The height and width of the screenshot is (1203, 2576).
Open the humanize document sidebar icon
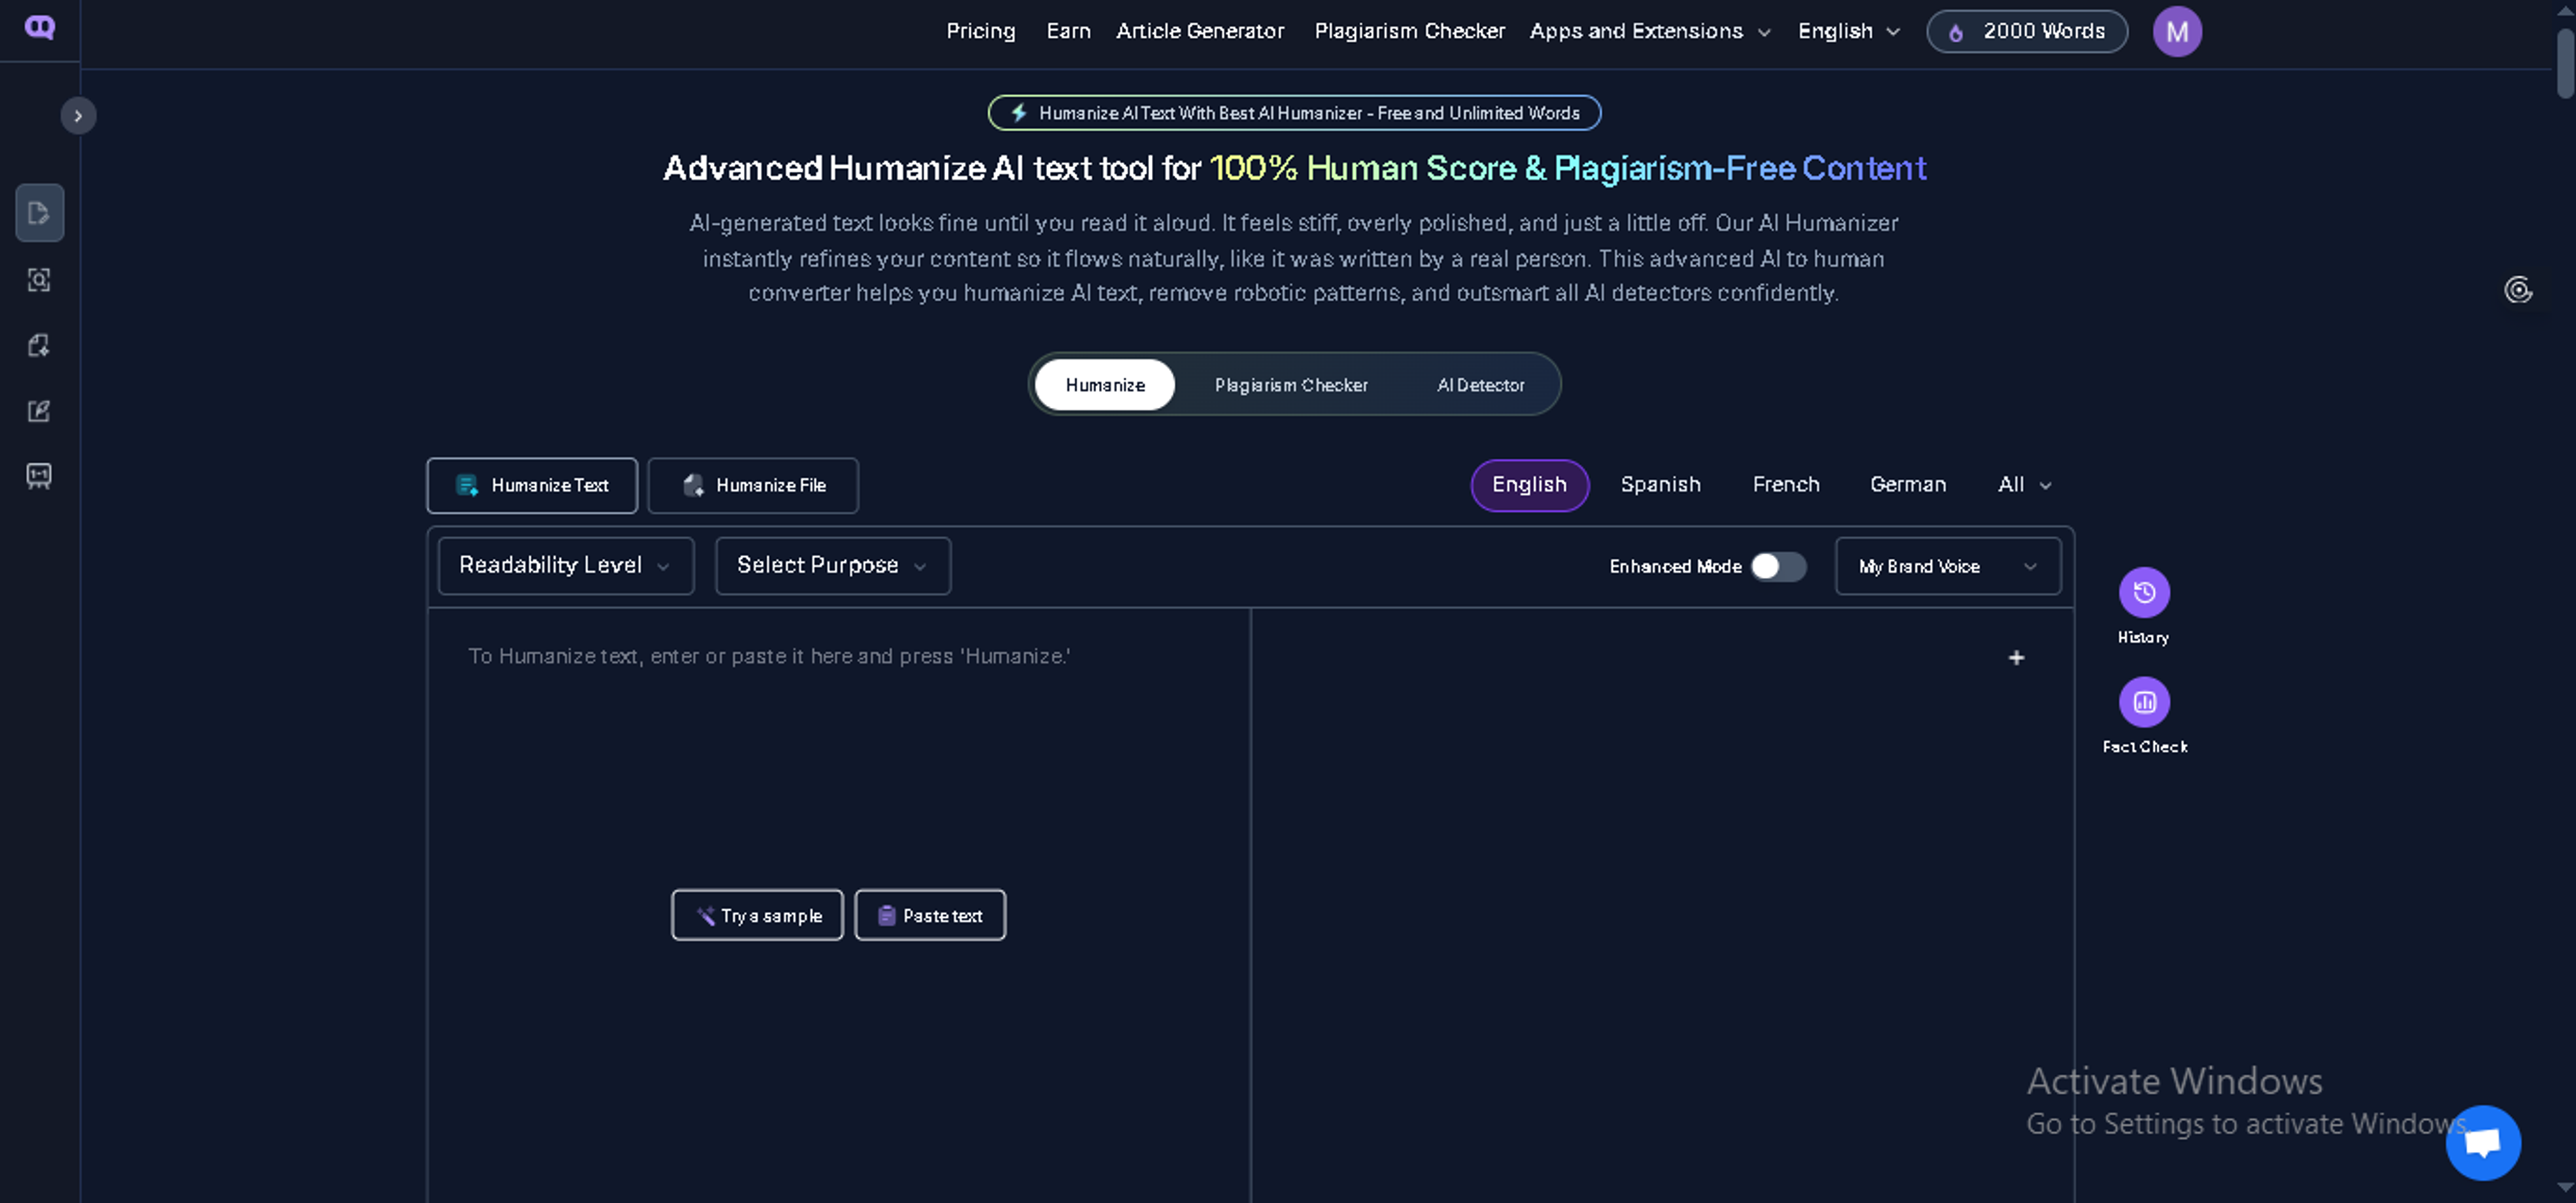tap(39, 213)
